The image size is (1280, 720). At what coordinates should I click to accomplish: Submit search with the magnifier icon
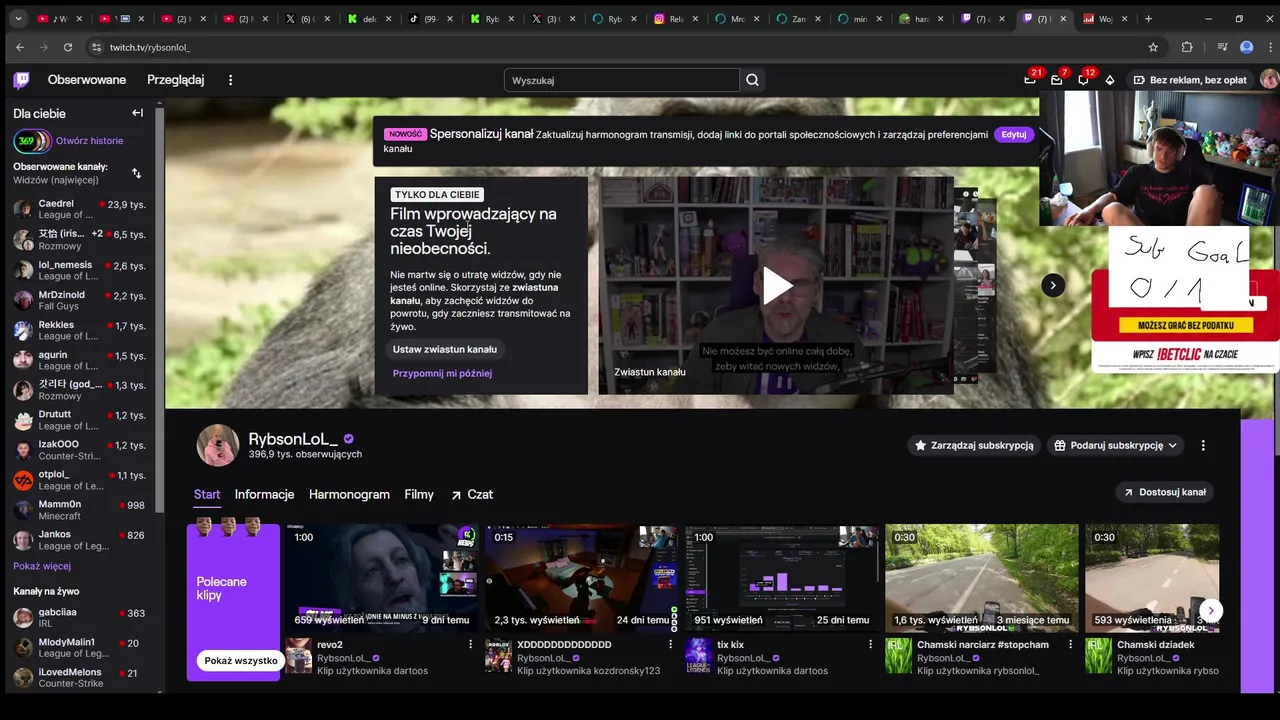752,80
